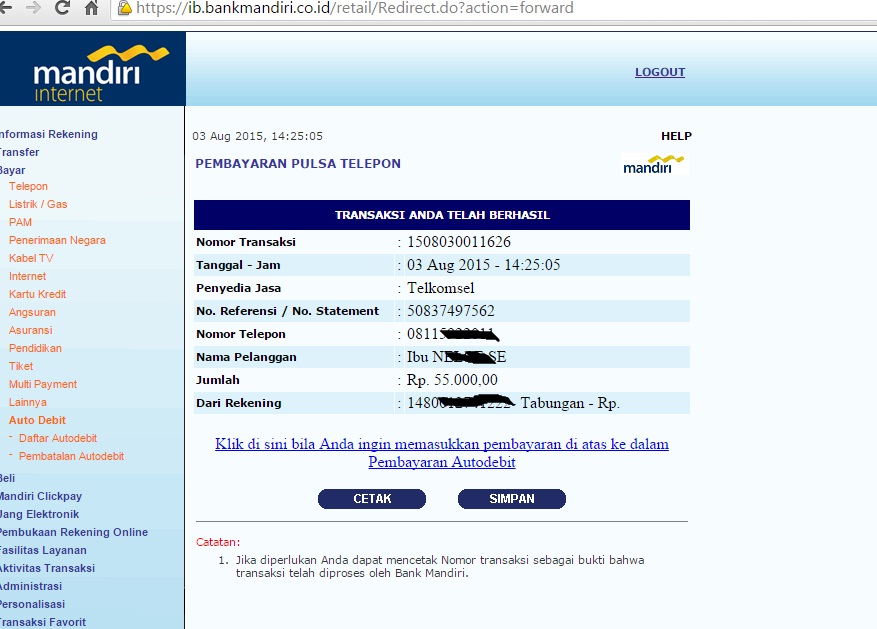Open Telepon under Bayar
The width and height of the screenshot is (877, 629).
pyautogui.click(x=28, y=186)
